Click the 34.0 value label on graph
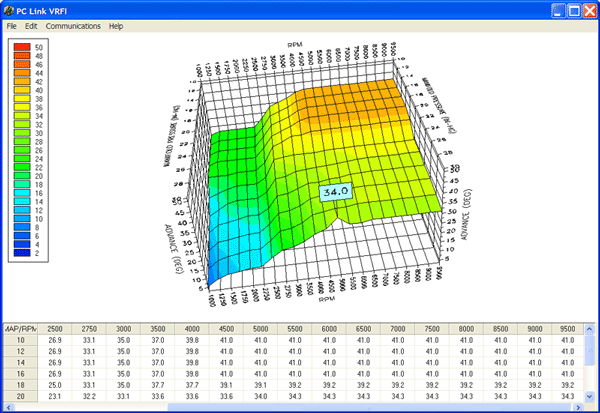600x413 pixels. (336, 191)
